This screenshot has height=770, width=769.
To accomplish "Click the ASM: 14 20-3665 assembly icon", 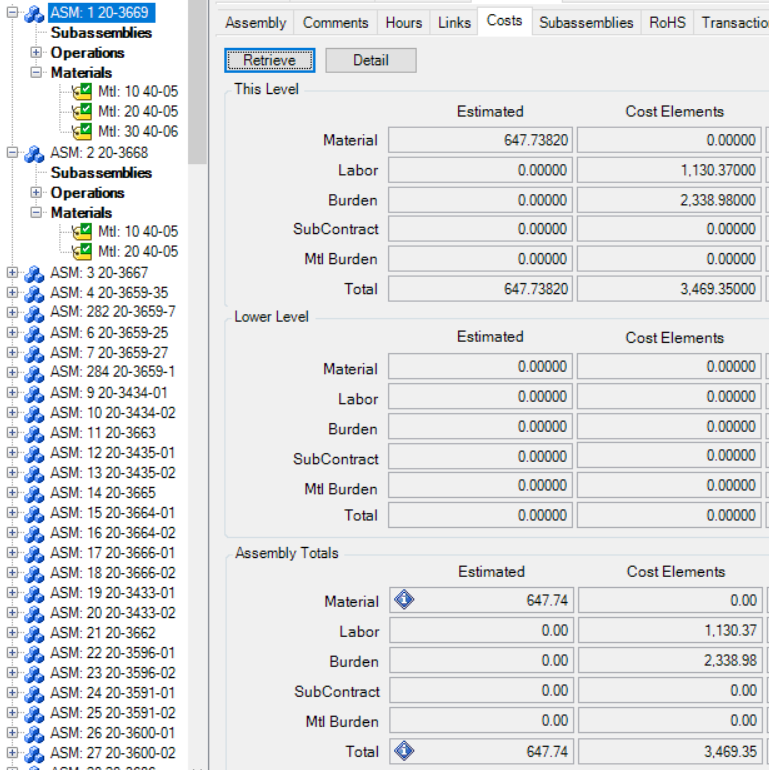I will pos(34,493).
